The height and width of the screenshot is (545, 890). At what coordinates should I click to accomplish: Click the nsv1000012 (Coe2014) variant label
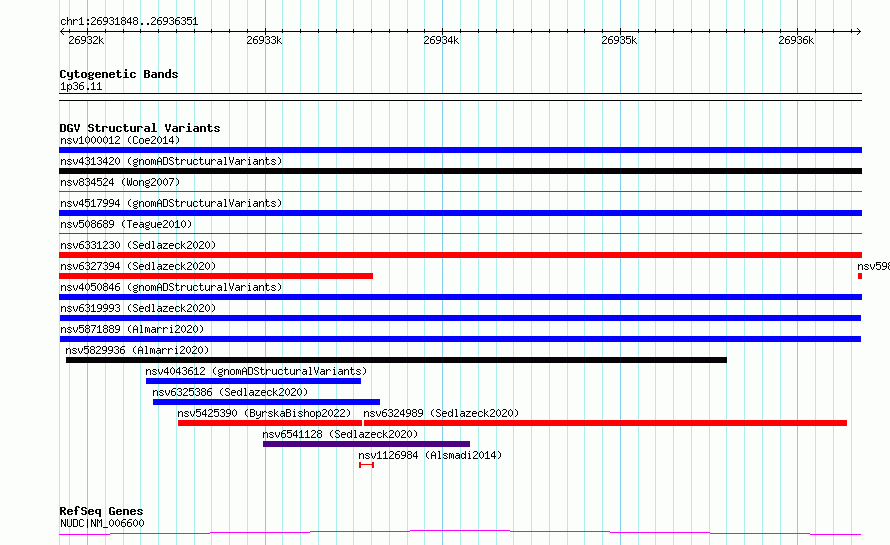(x=120, y=140)
